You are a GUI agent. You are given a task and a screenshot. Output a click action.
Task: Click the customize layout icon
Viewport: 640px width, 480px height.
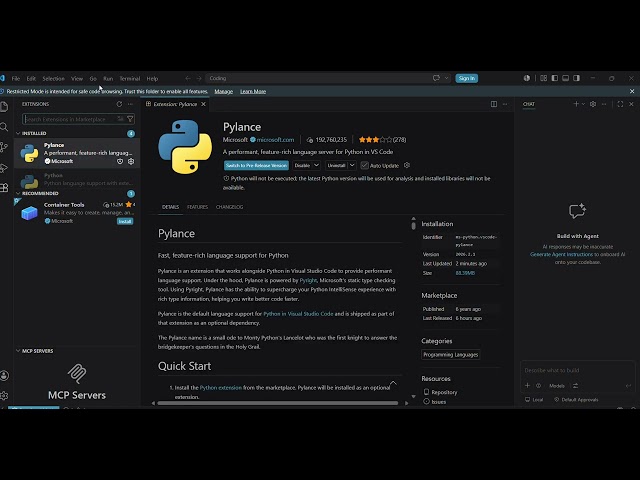pyautogui.click(x=544, y=78)
